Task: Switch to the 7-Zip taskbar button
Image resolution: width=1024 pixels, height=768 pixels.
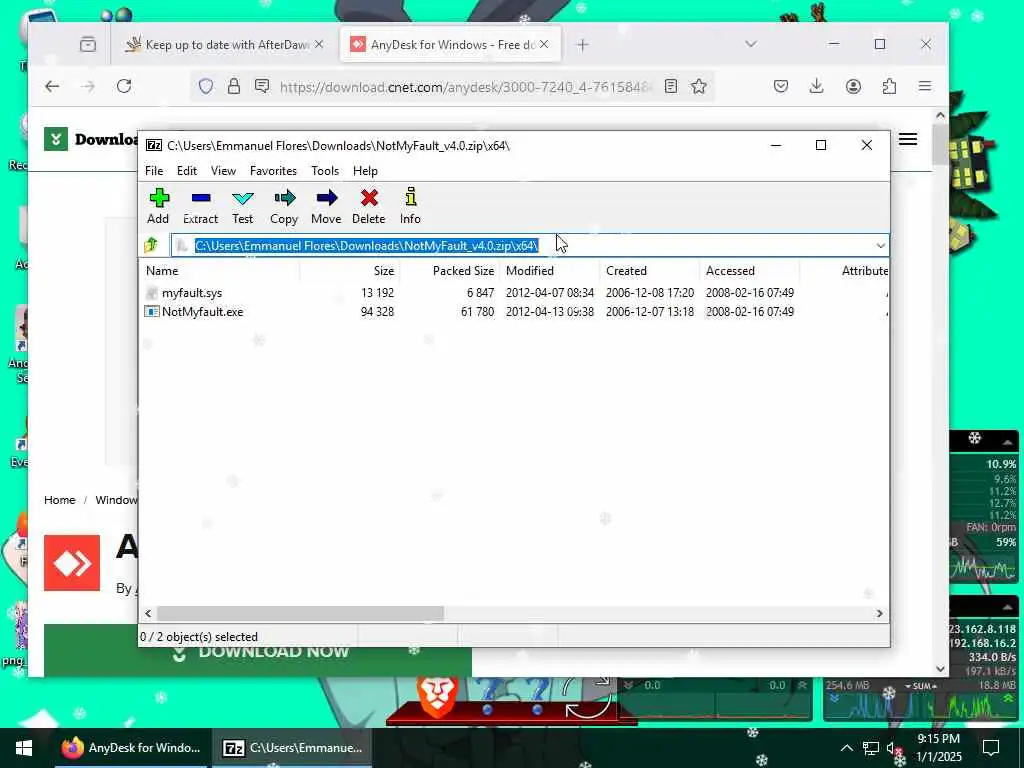Action: click(x=293, y=748)
